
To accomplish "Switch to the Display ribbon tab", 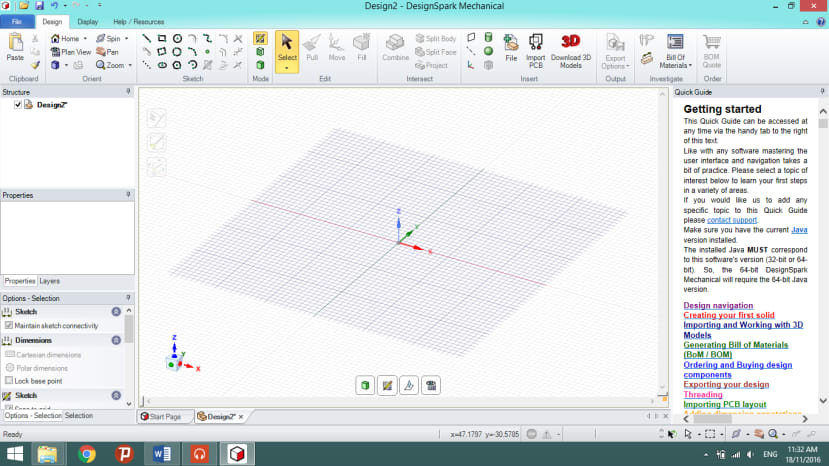I will point(88,22).
